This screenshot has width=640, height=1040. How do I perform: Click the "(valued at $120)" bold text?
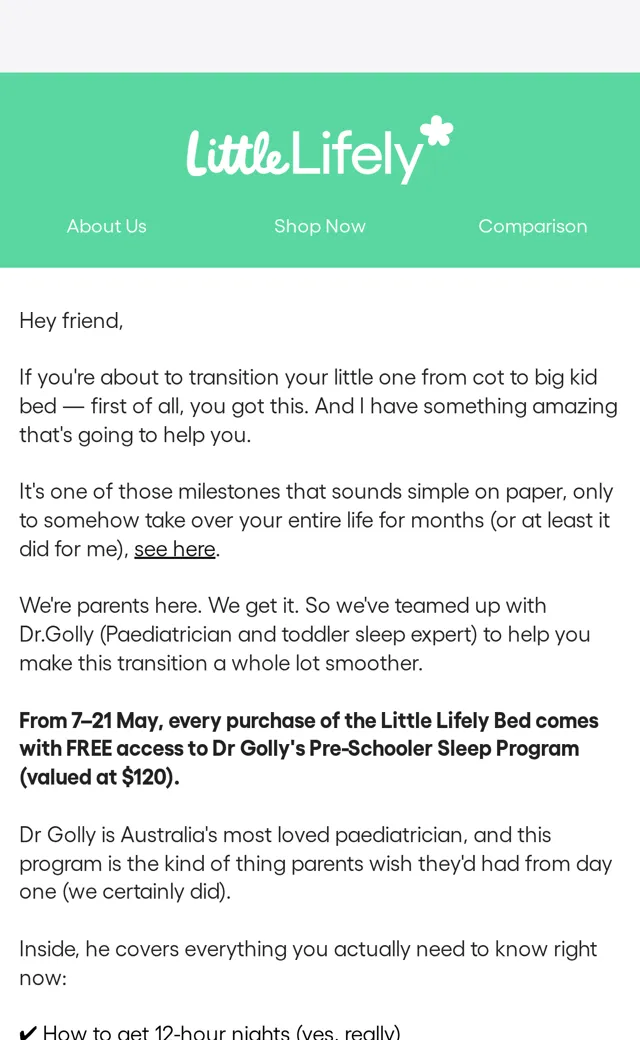(x=99, y=777)
